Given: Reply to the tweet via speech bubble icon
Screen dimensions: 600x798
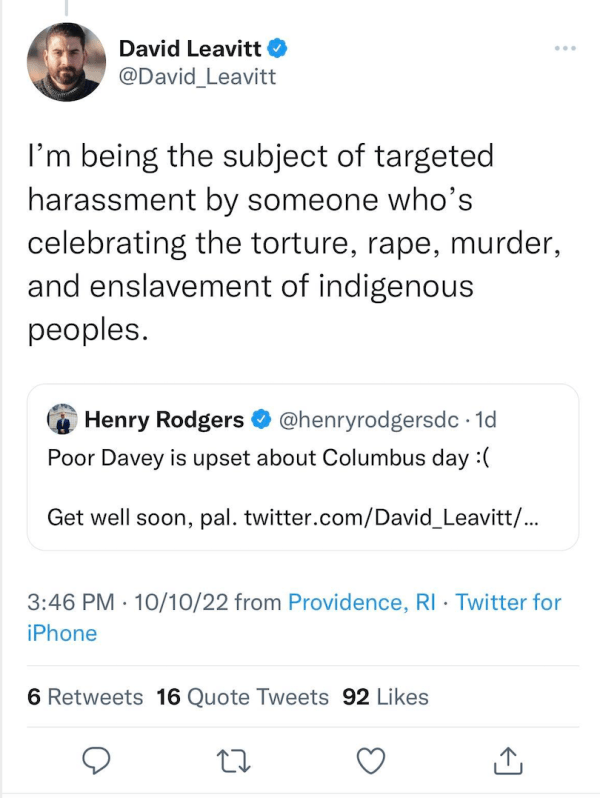Looking at the screenshot, I should 94,760.
